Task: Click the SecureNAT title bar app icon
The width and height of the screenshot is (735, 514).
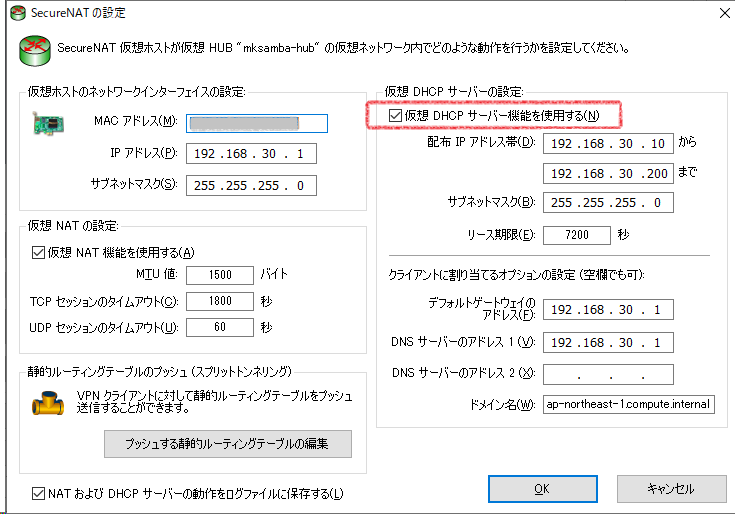Action: (18, 13)
